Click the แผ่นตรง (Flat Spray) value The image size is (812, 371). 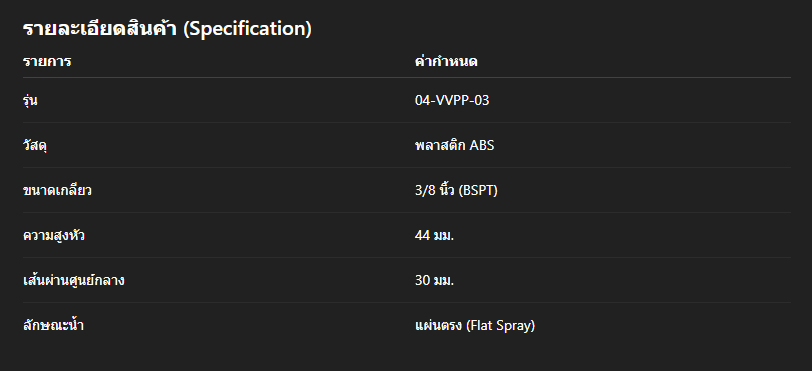tap(475, 325)
